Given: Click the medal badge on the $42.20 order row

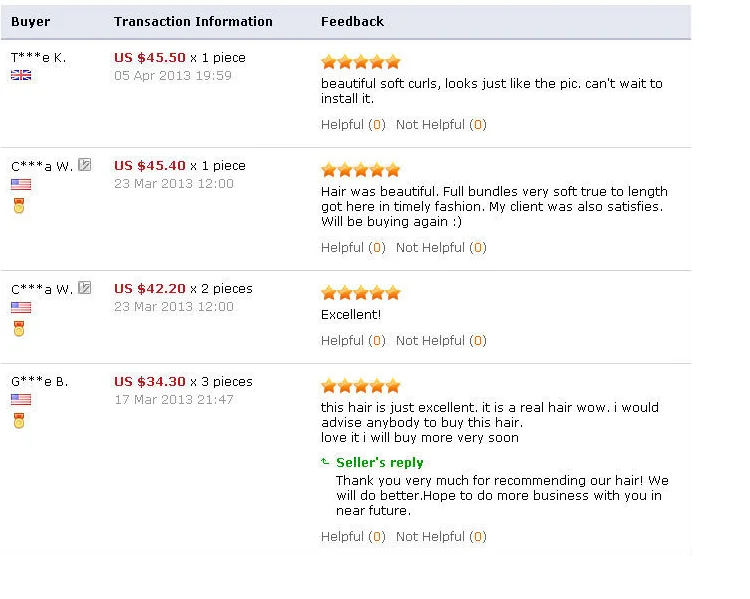Looking at the screenshot, I should tap(19, 329).
